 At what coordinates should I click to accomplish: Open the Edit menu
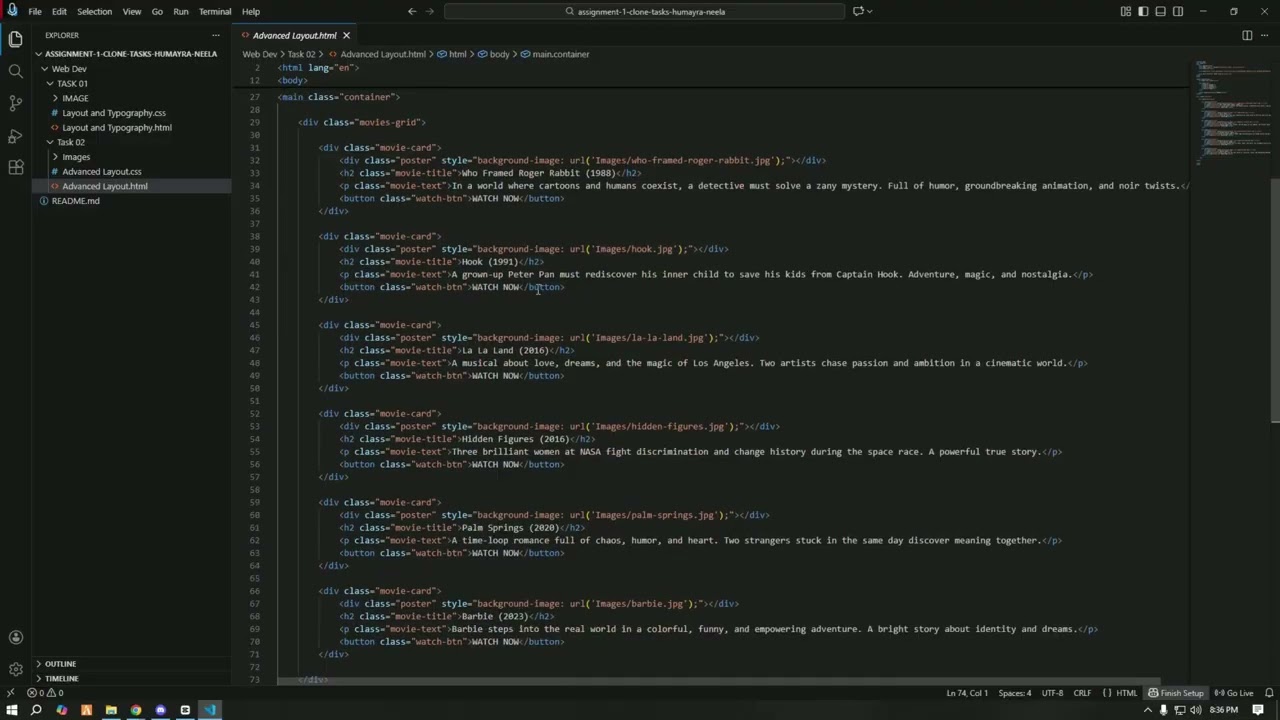[x=59, y=11]
